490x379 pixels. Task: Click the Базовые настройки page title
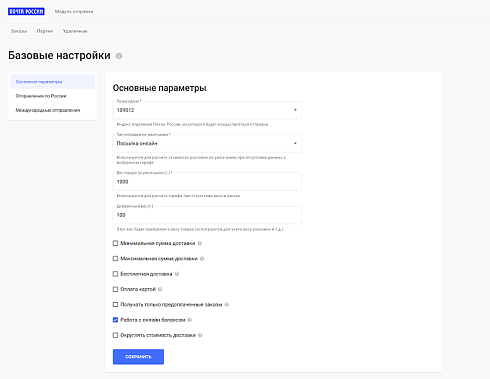pos(59,55)
